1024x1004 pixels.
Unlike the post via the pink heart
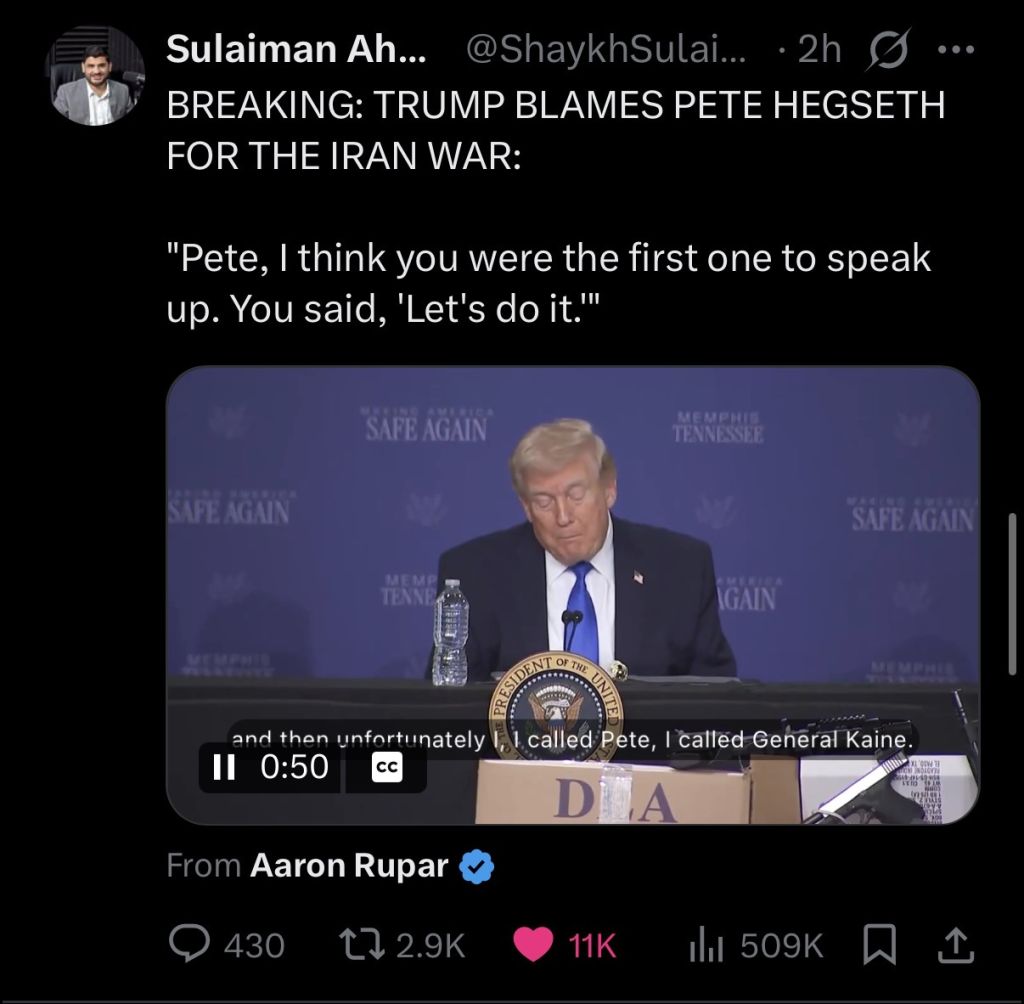tap(532, 945)
